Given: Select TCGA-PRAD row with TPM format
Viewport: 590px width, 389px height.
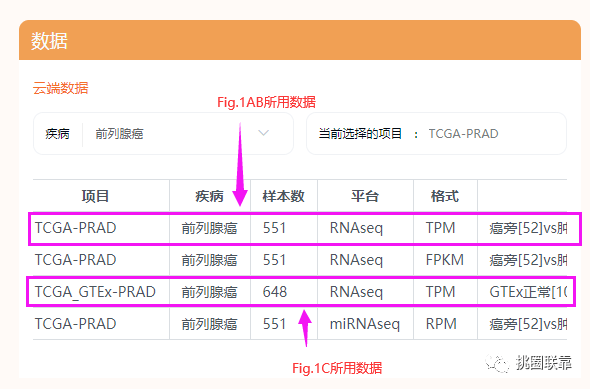Looking at the screenshot, I should (300, 228).
